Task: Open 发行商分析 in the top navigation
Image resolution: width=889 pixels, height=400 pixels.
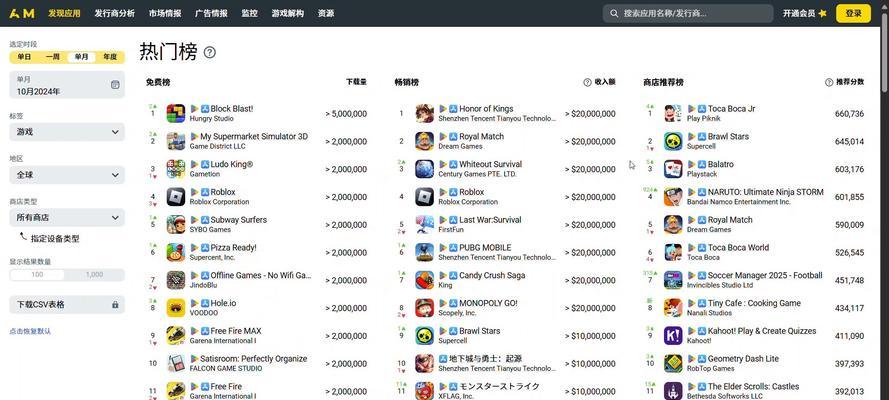Action: pos(115,13)
